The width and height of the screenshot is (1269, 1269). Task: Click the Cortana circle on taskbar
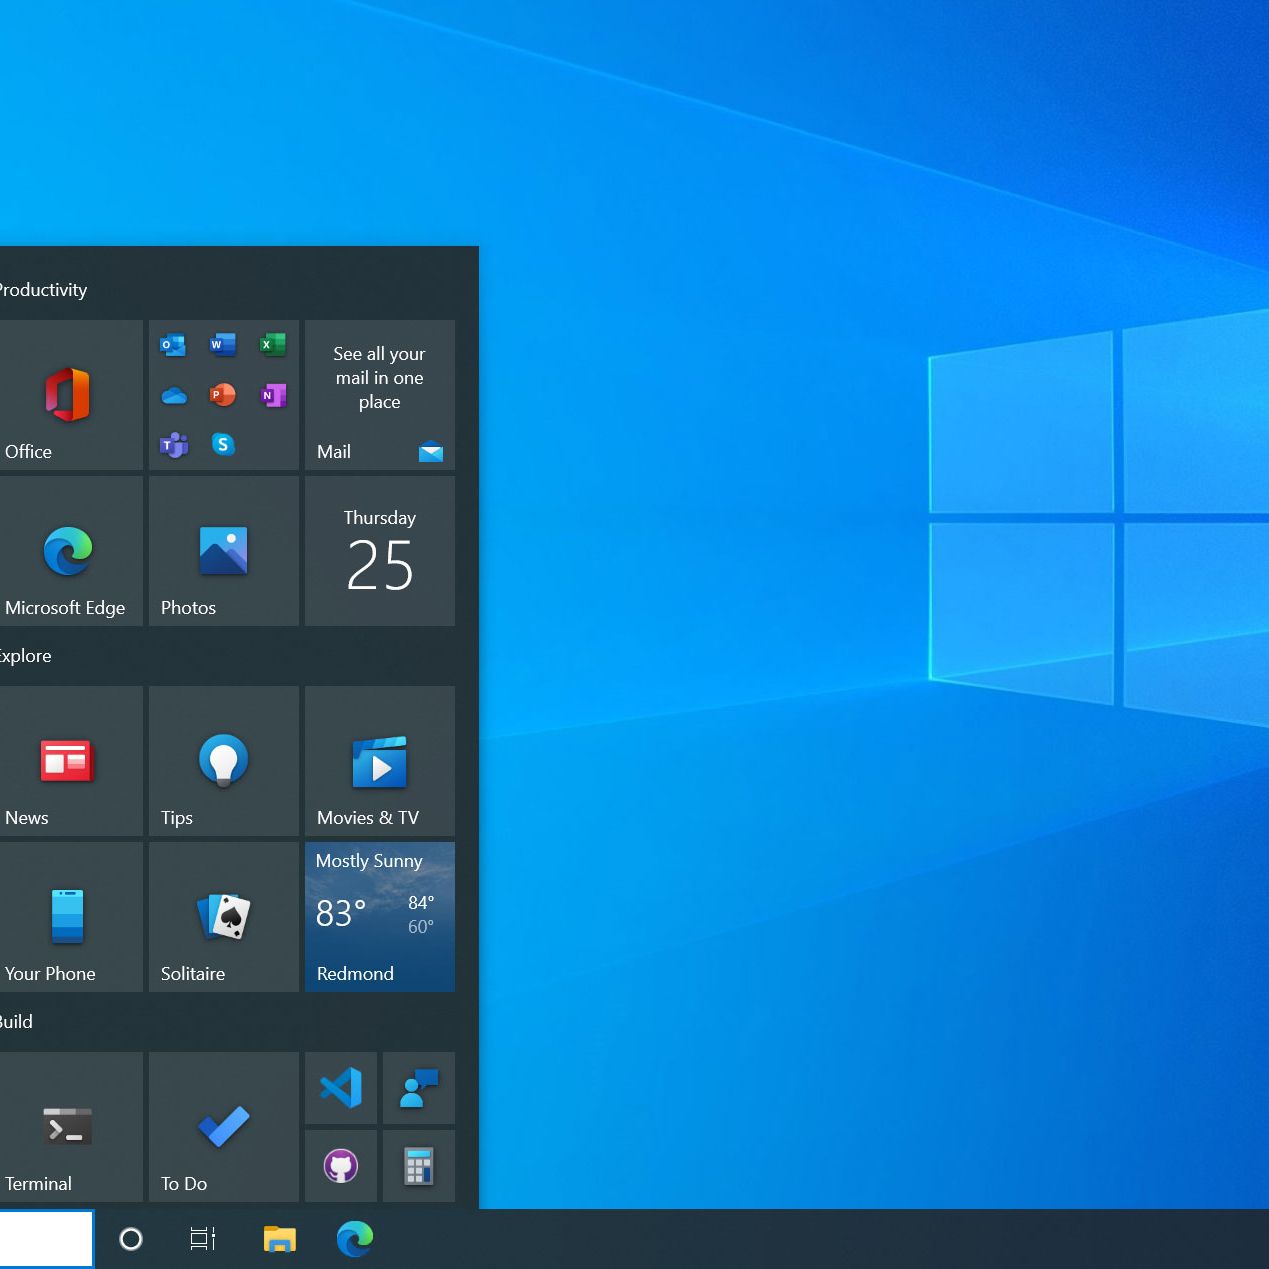(131, 1240)
